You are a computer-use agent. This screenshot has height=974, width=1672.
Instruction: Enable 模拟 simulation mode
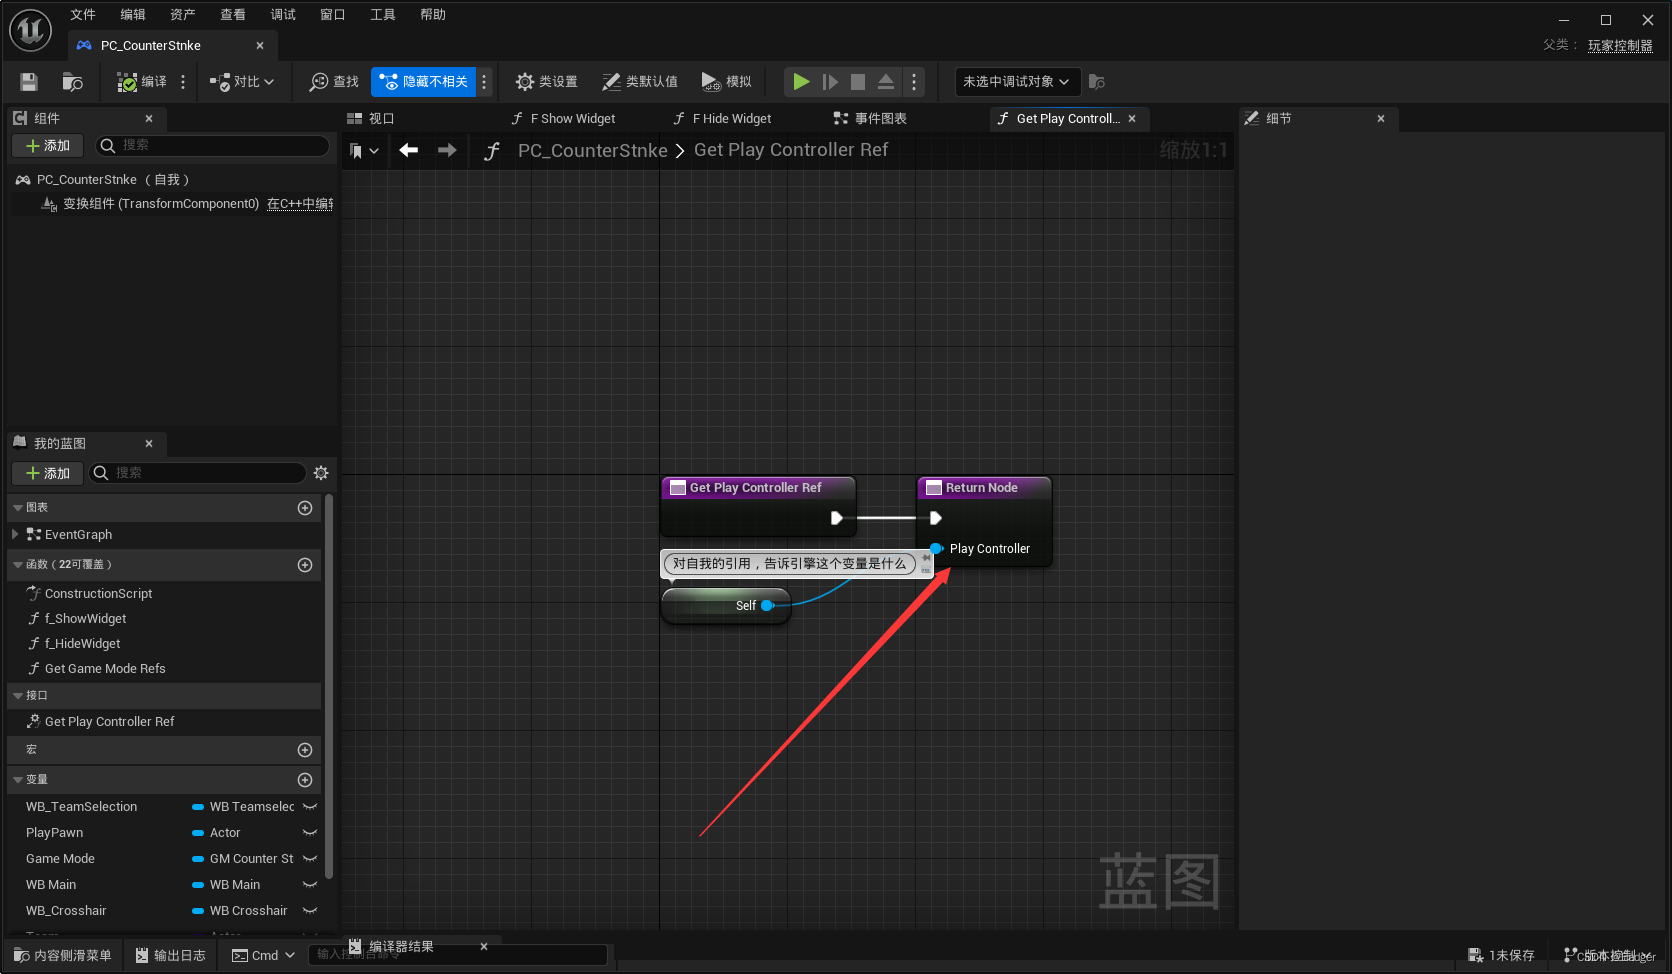pos(726,82)
